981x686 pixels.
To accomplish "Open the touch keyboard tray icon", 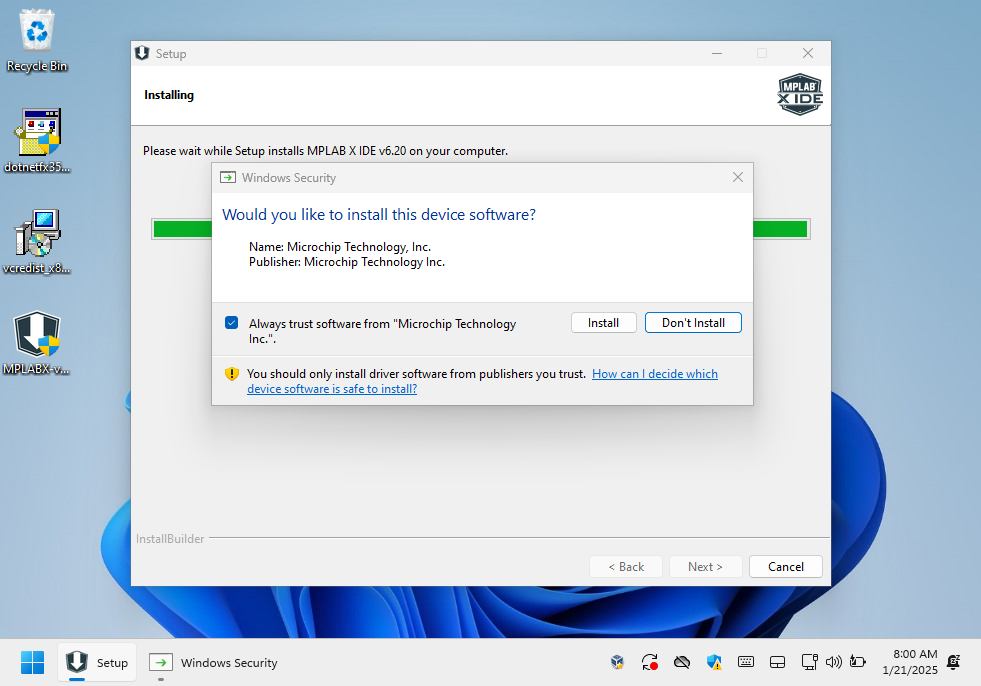I will pos(746,662).
